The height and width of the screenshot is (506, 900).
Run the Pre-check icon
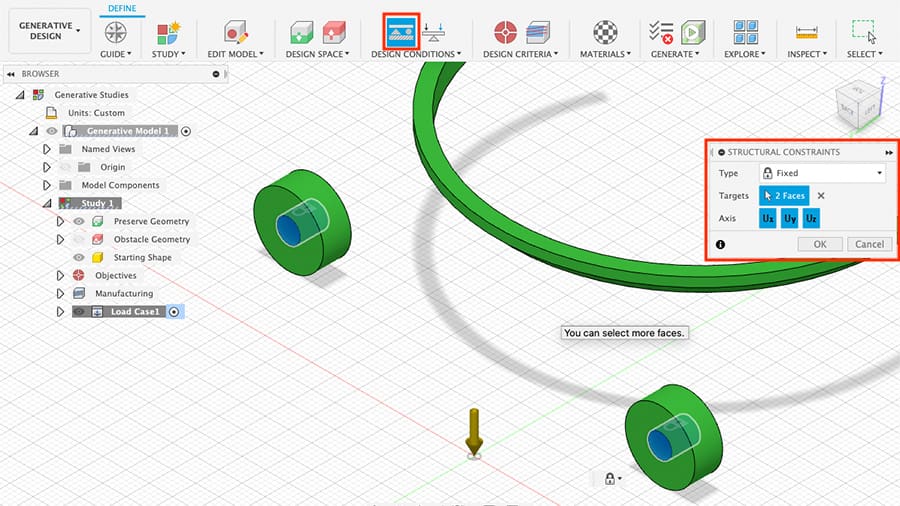pyautogui.click(x=661, y=32)
